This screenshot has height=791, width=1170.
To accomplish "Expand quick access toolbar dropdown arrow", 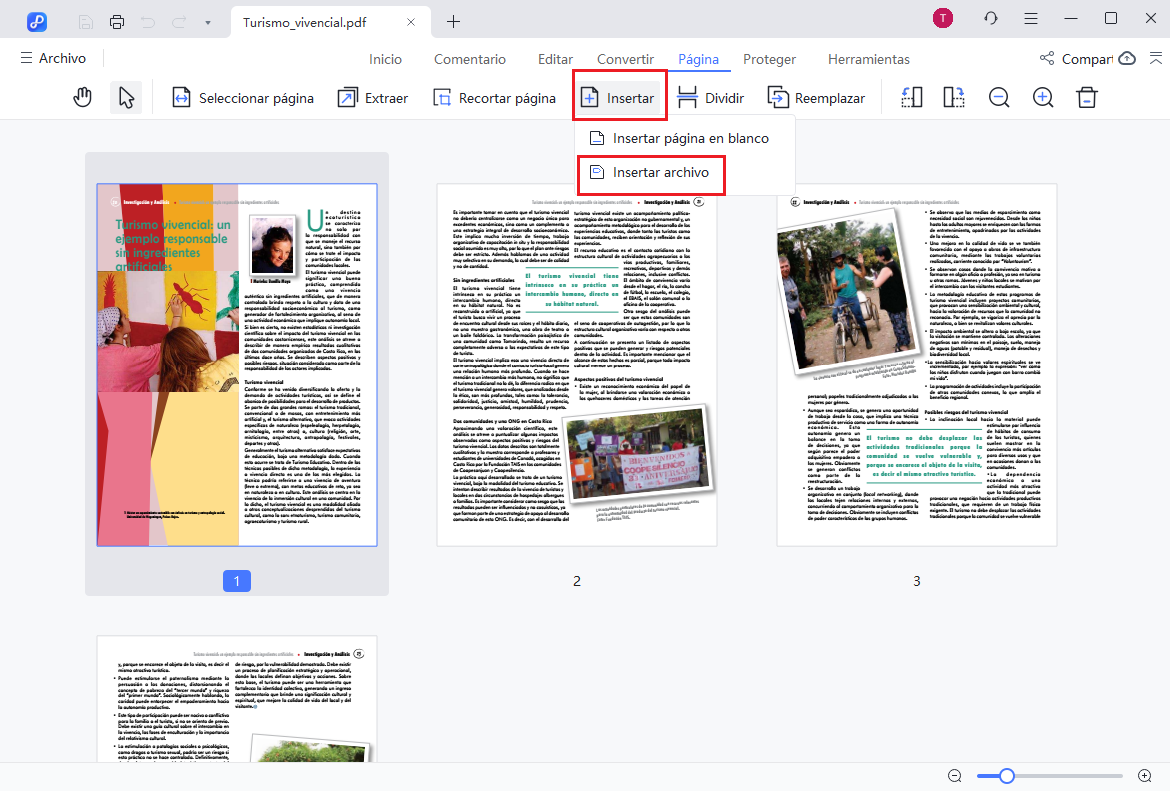I will 207,21.
